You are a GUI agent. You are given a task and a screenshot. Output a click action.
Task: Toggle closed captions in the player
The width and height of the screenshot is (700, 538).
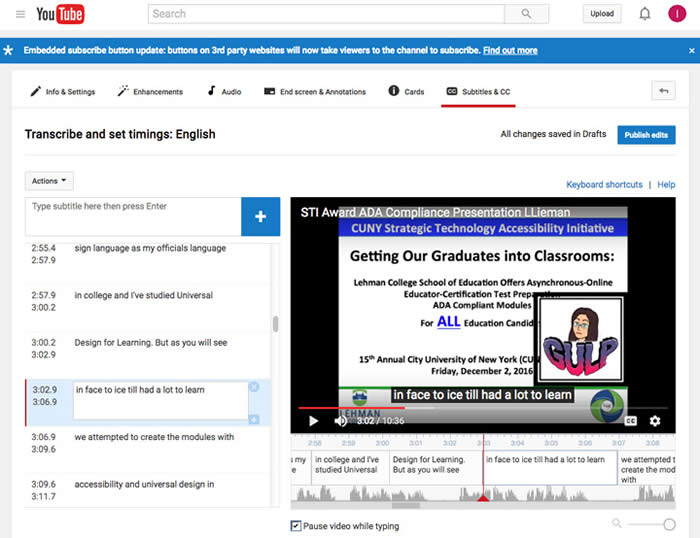click(631, 421)
